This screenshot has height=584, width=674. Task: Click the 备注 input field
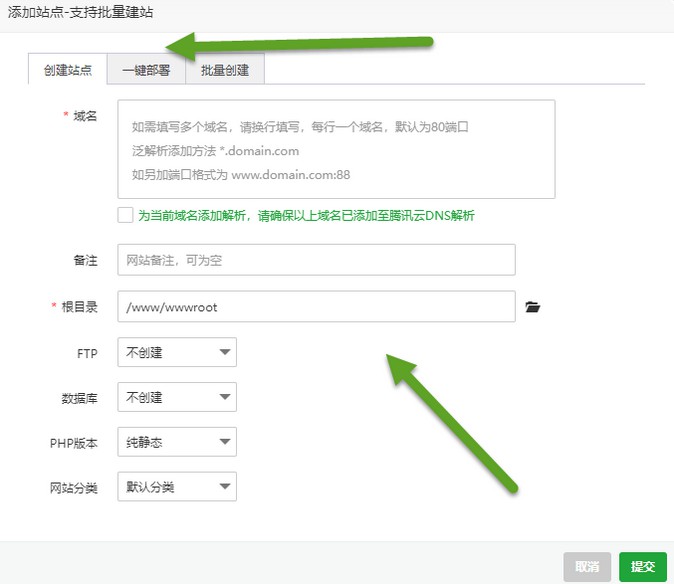tap(316, 260)
